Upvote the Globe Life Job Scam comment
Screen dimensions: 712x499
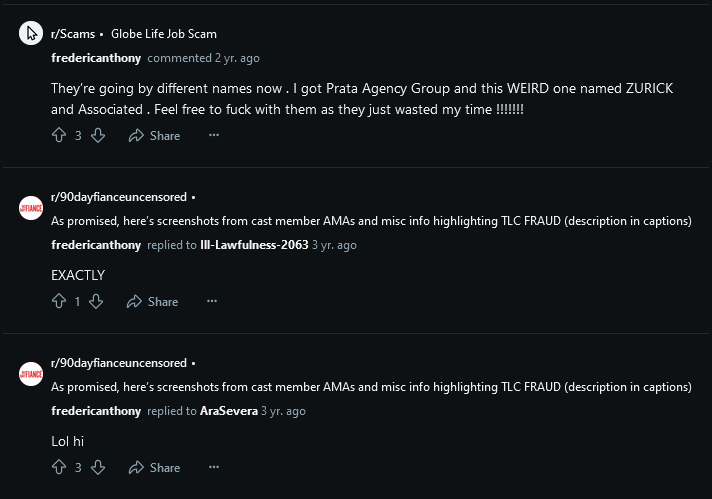point(59,135)
